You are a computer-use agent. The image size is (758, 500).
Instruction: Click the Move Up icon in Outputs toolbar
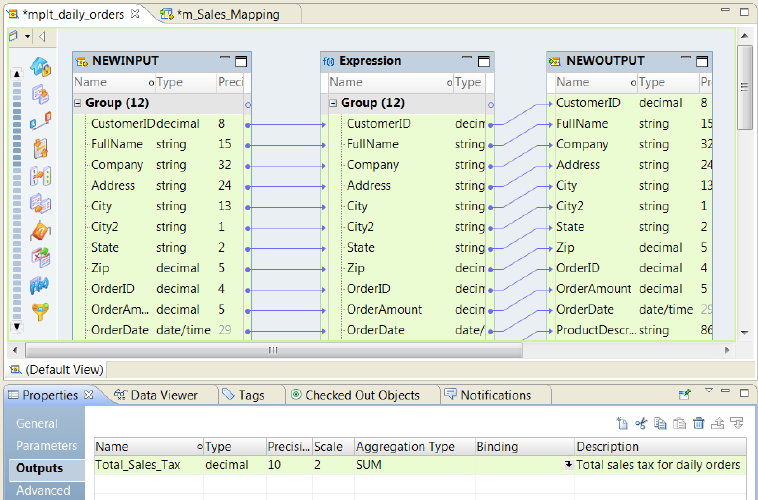[718, 424]
